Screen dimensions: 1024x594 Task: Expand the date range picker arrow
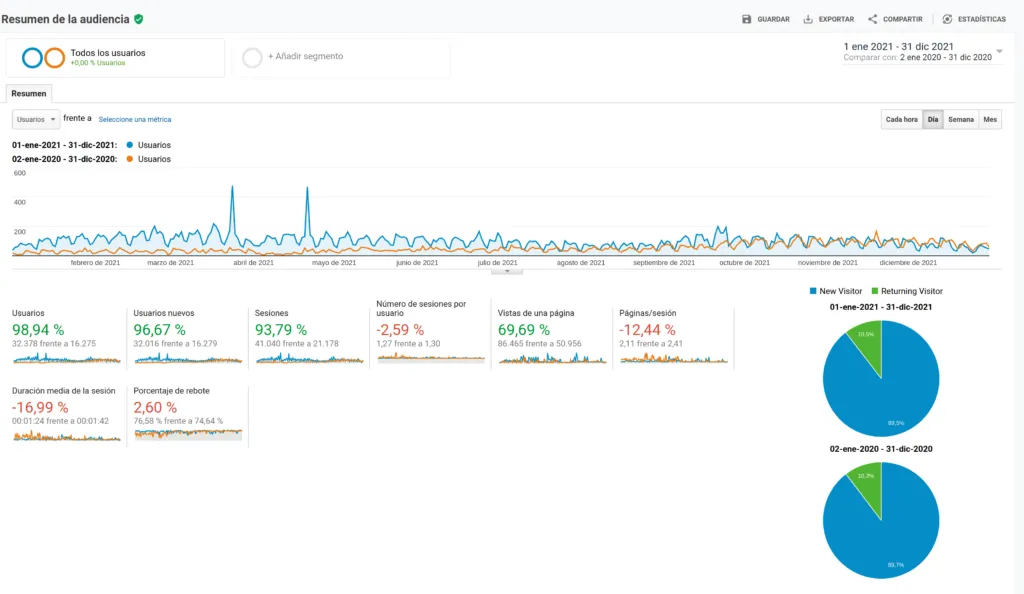pyautogui.click(x=999, y=51)
